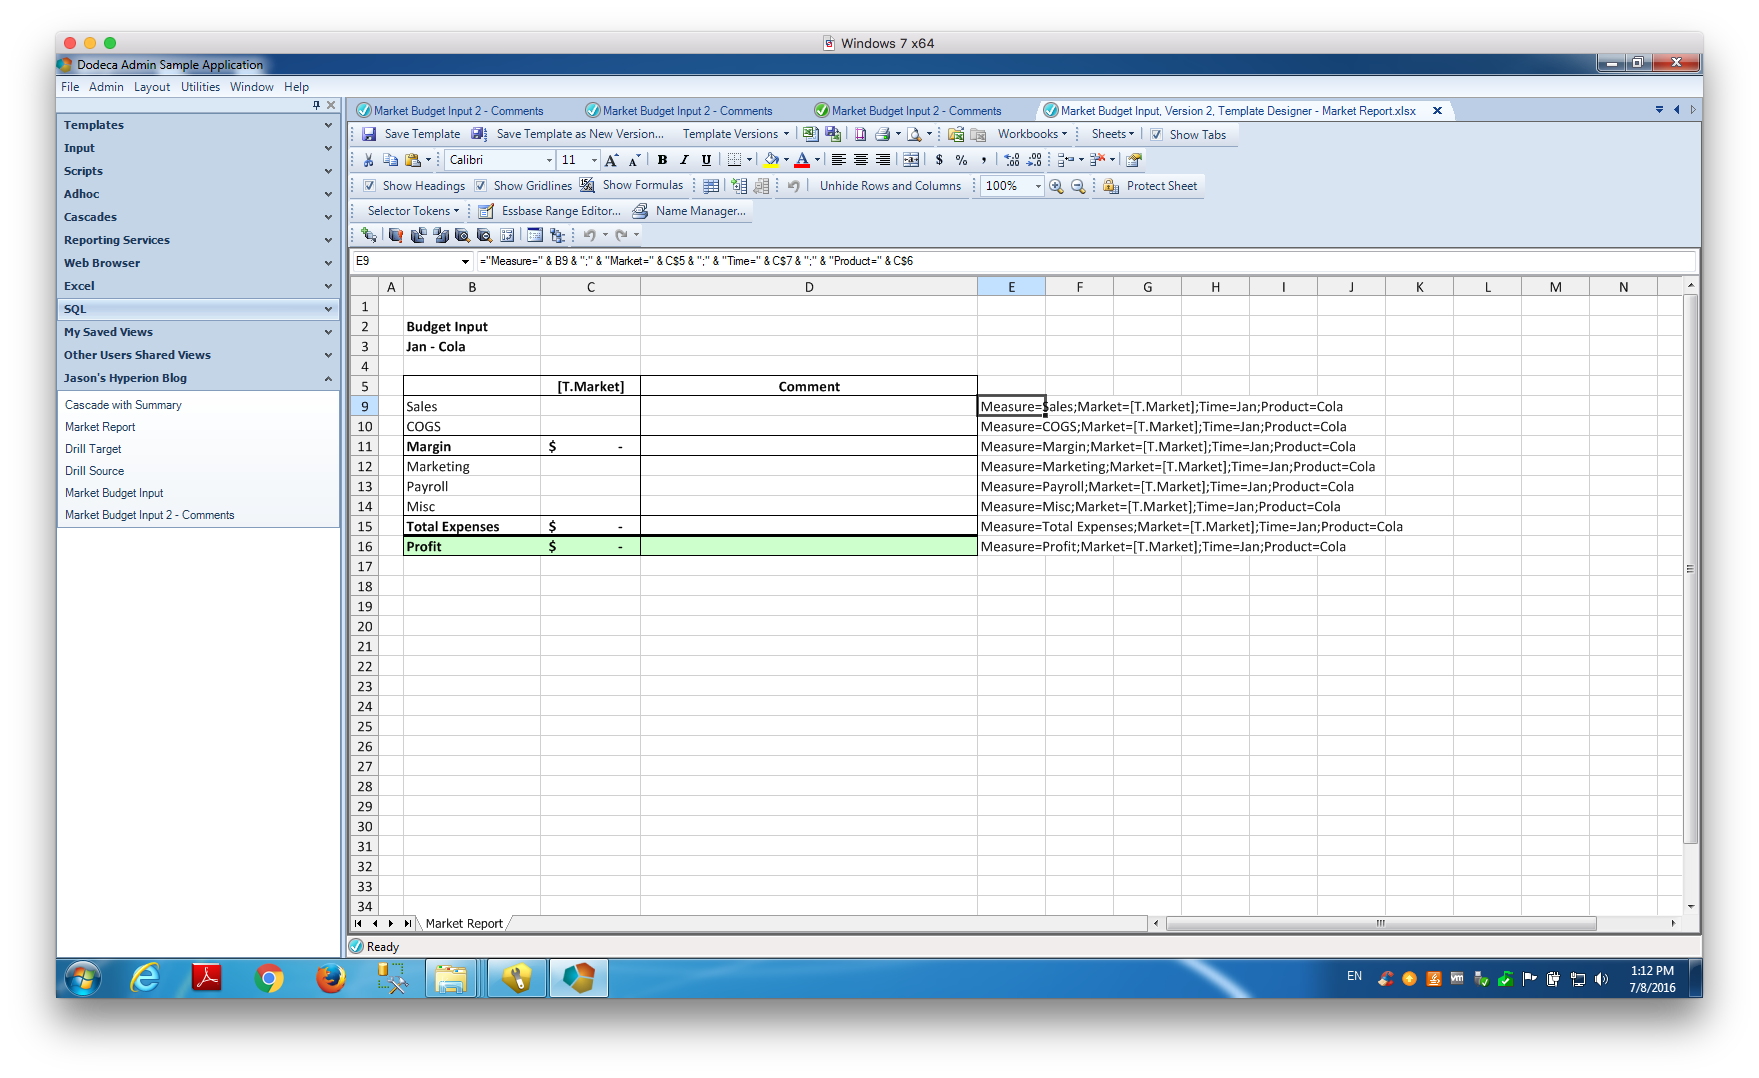Screen dimensions: 1759x1078
Task: Click the formula bar input field
Action: tap(1086, 261)
